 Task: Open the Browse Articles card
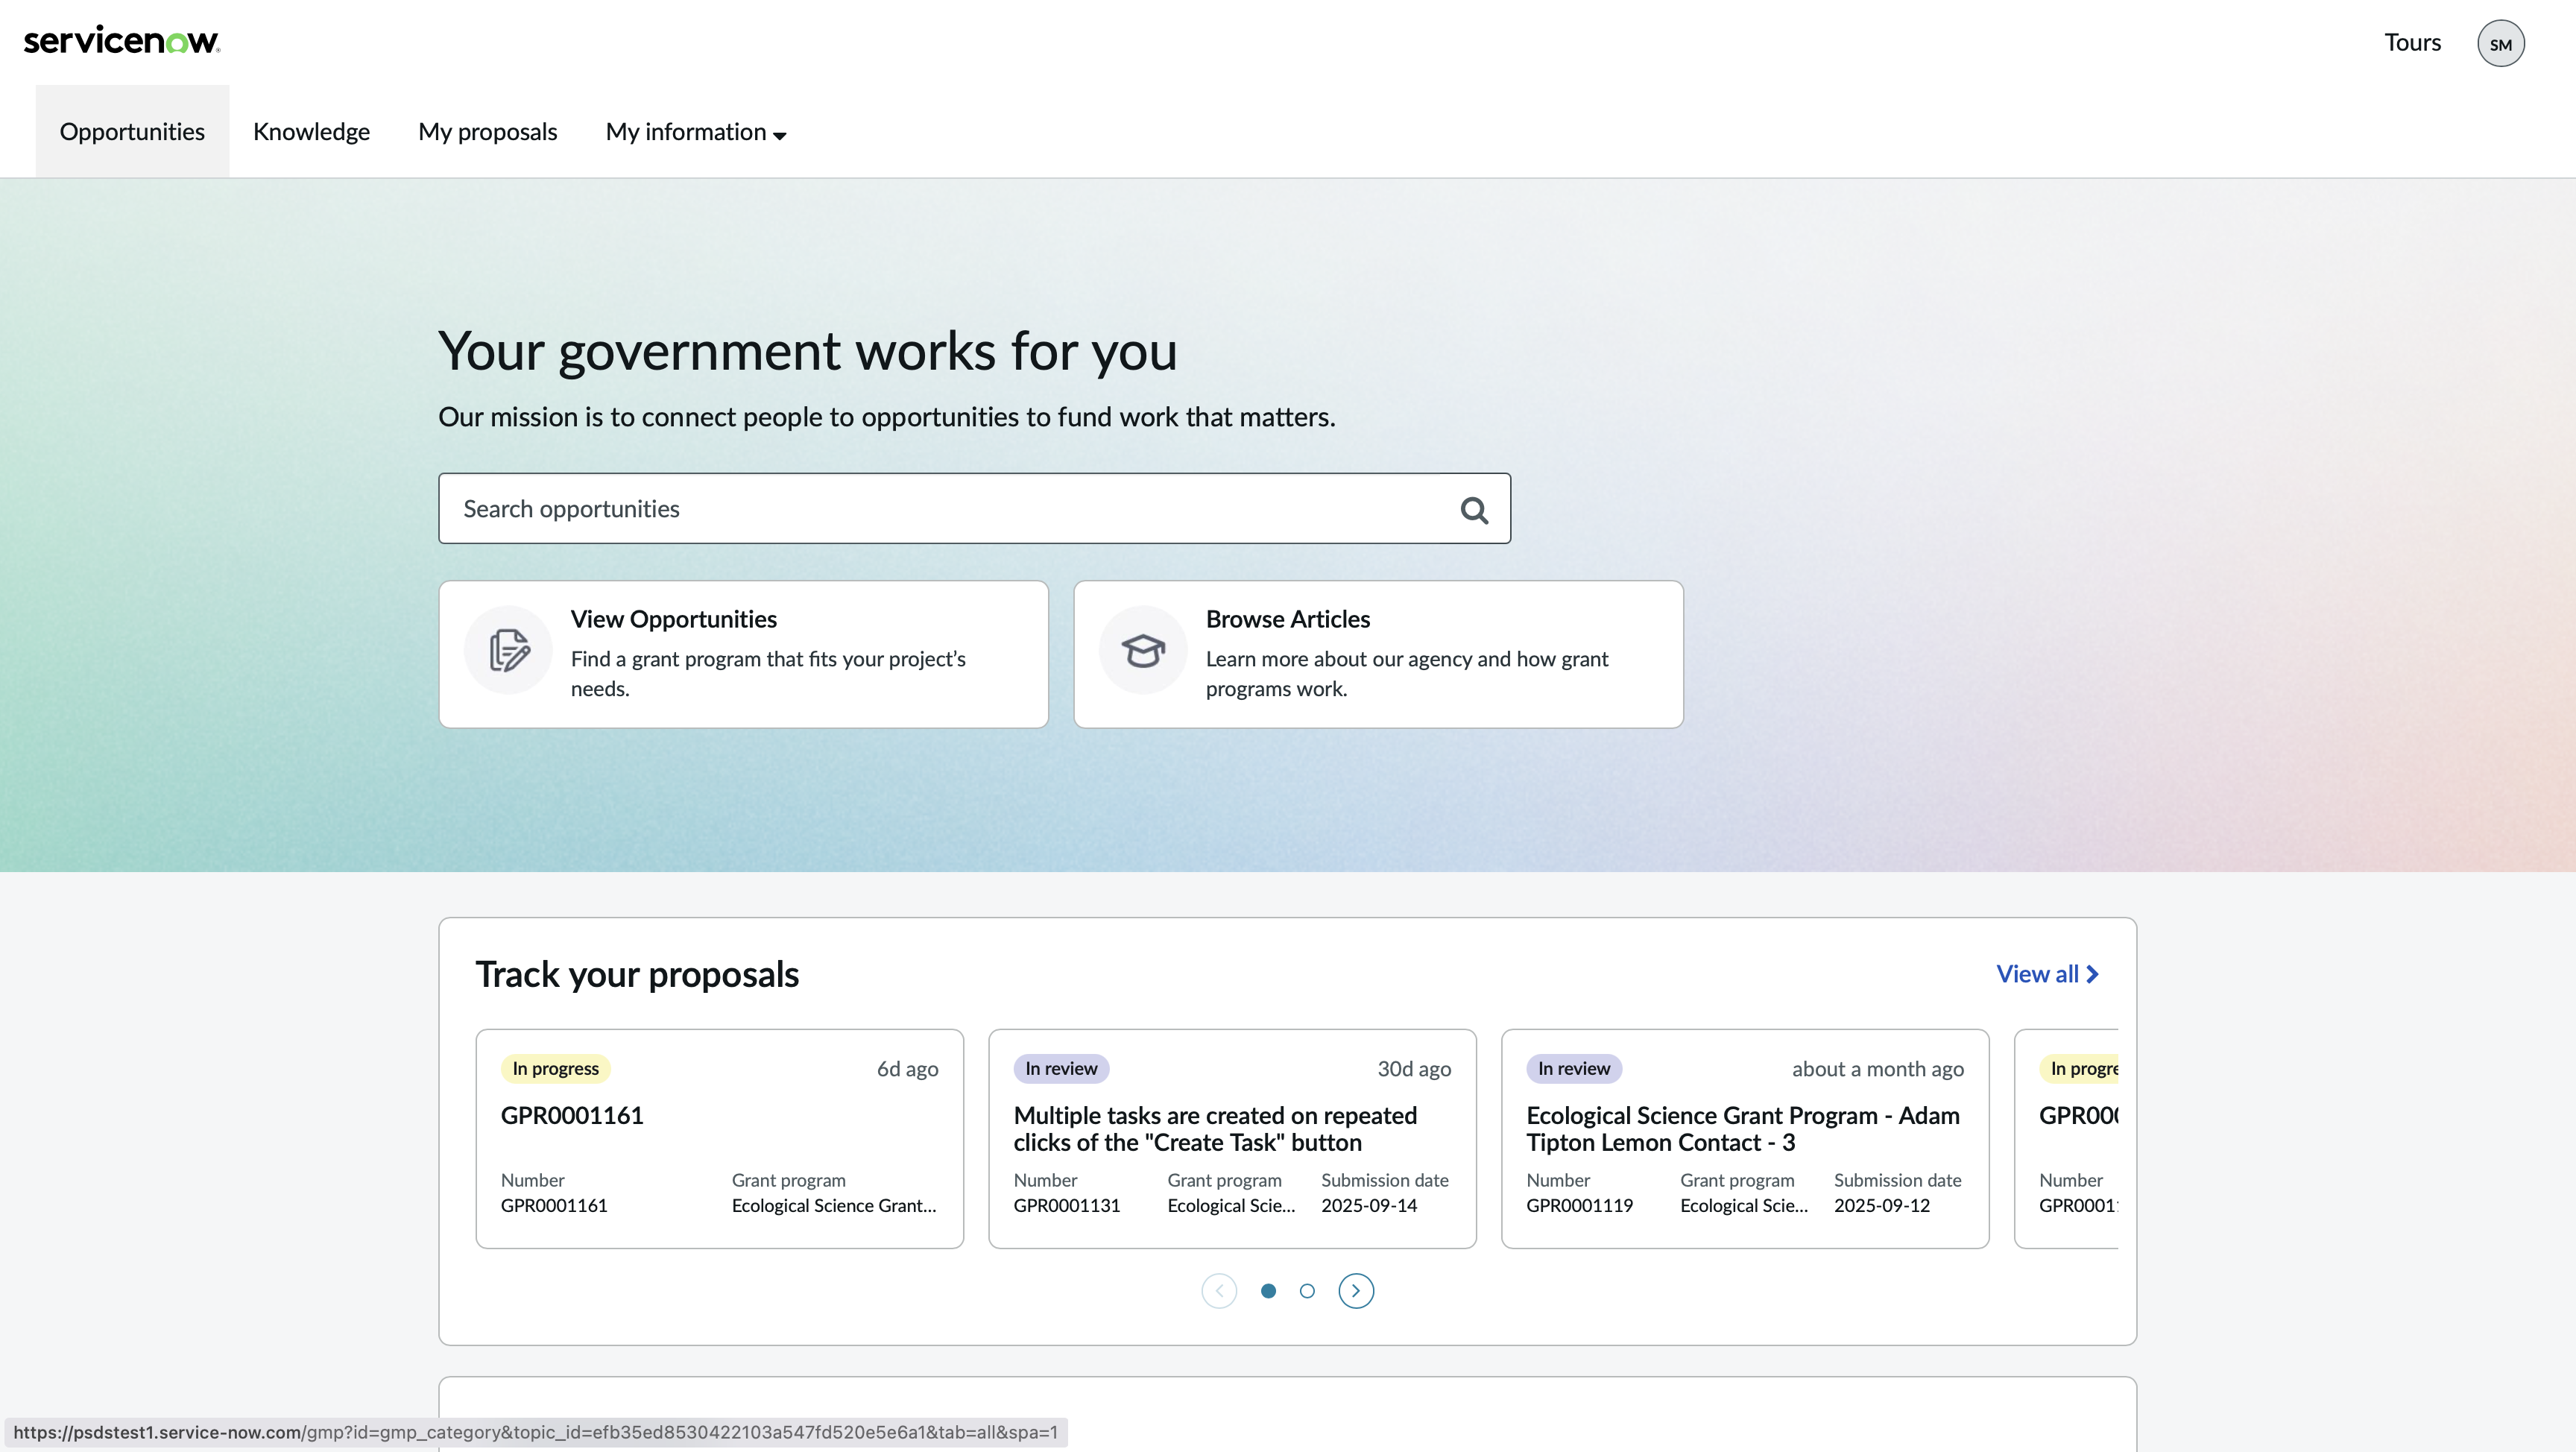[x=1378, y=654]
